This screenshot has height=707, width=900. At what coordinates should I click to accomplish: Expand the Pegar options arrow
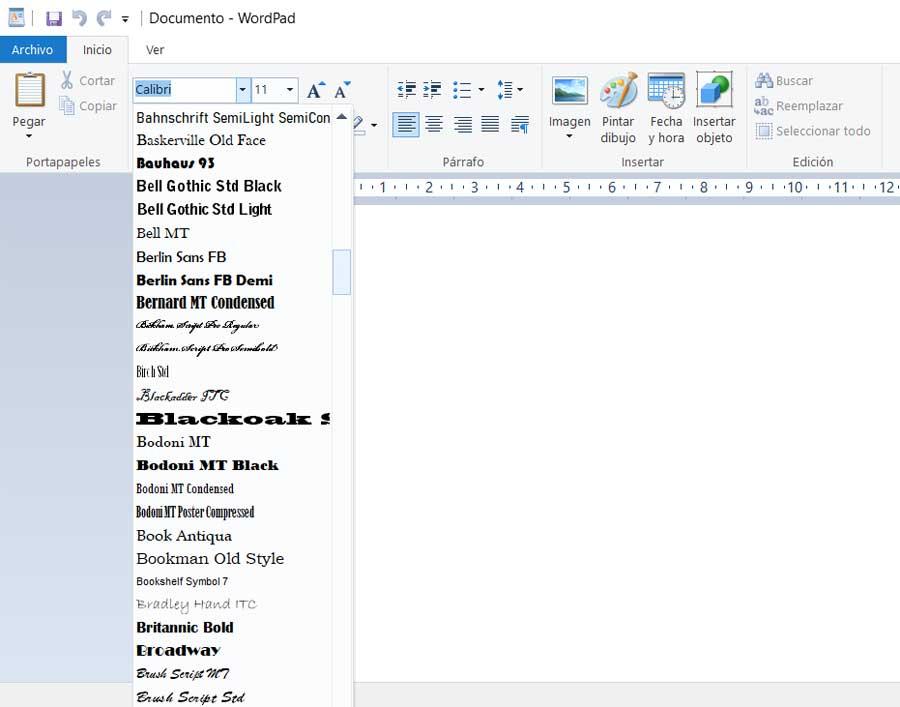pyautogui.click(x=29, y=137)
